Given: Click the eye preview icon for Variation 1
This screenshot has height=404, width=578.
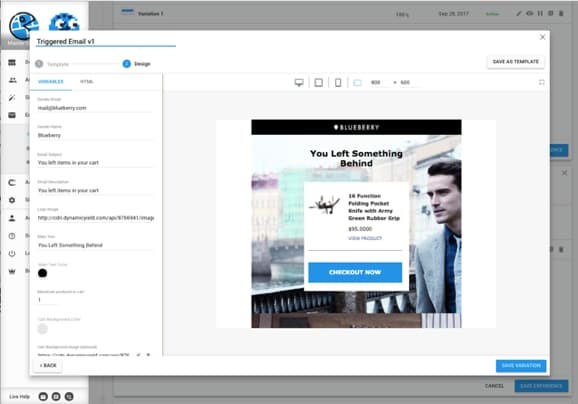Looking at the screenshot, I should pos(529,13).
